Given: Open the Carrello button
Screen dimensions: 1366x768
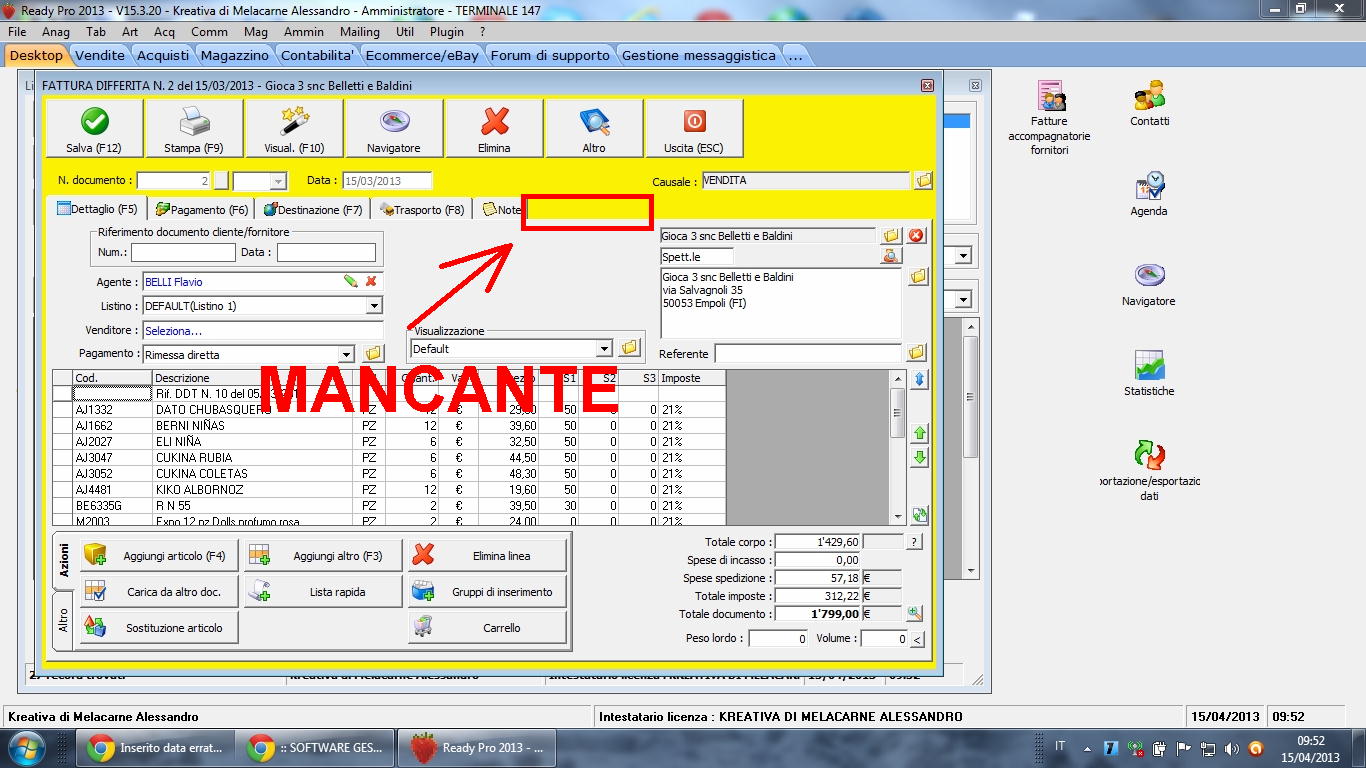Looking at the screenshot, I should click(x=487, y=627).
